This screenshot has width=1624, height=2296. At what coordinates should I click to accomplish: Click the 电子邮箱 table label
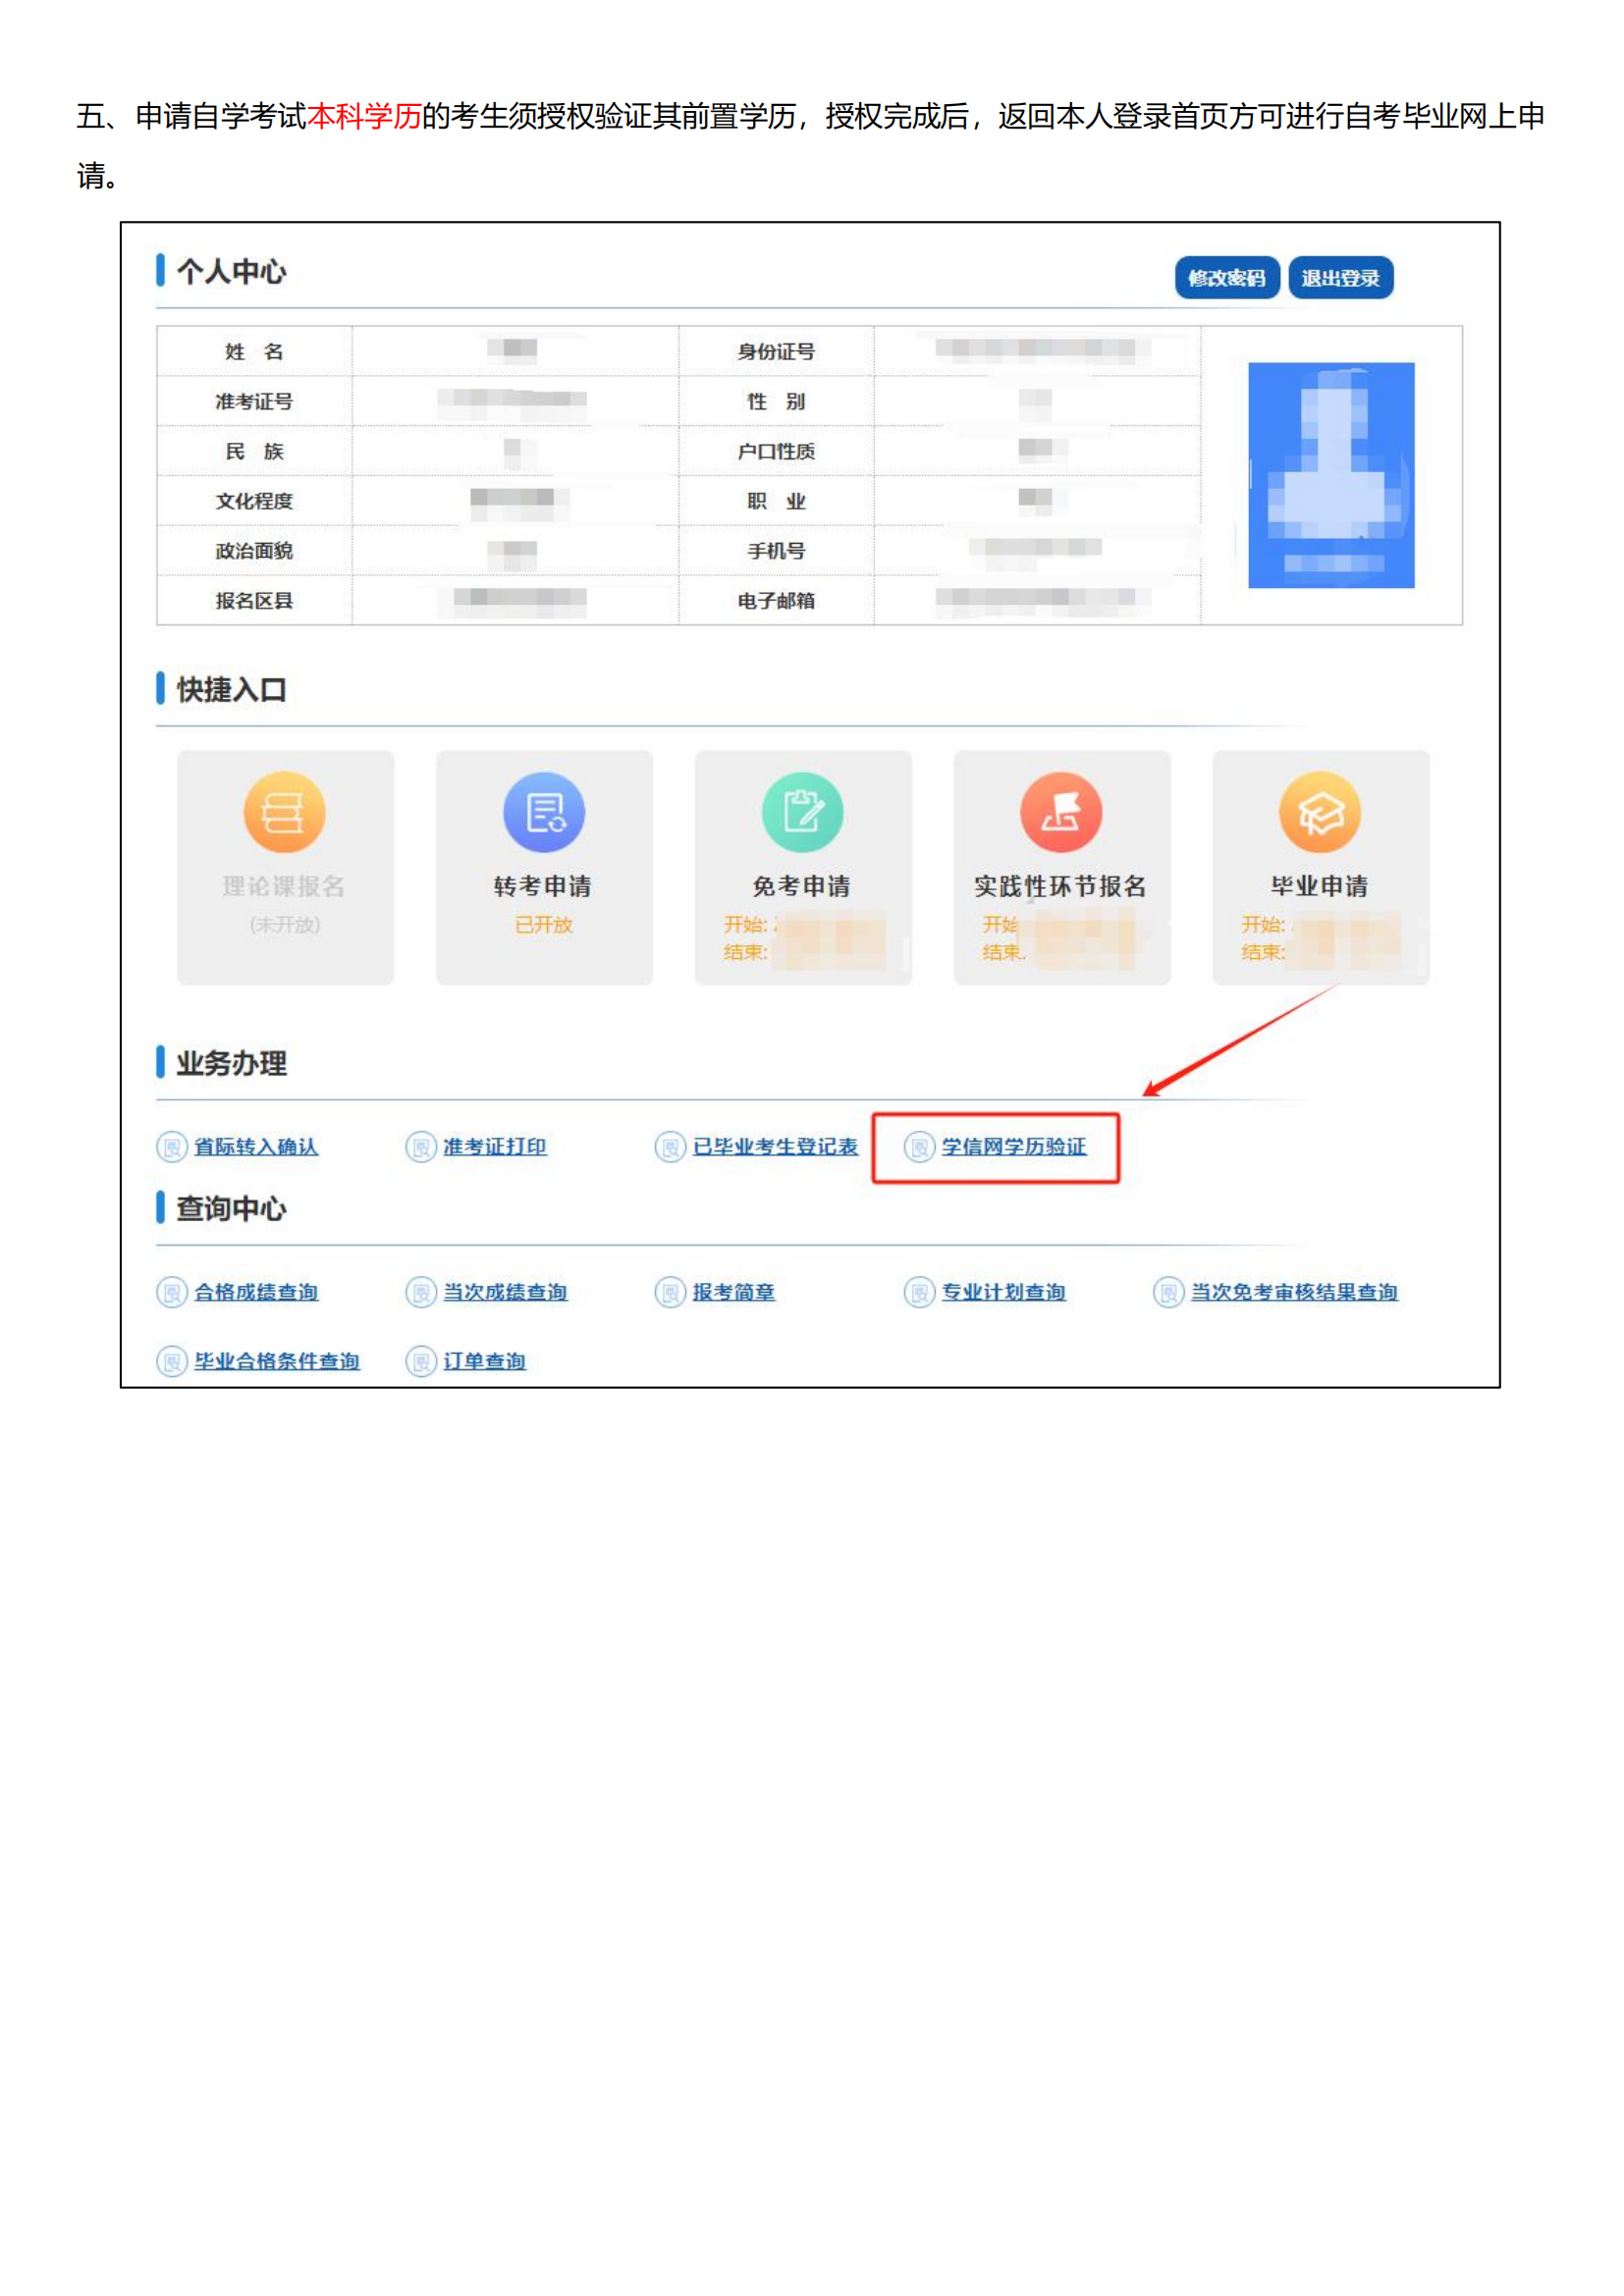(x=776, y=601)
